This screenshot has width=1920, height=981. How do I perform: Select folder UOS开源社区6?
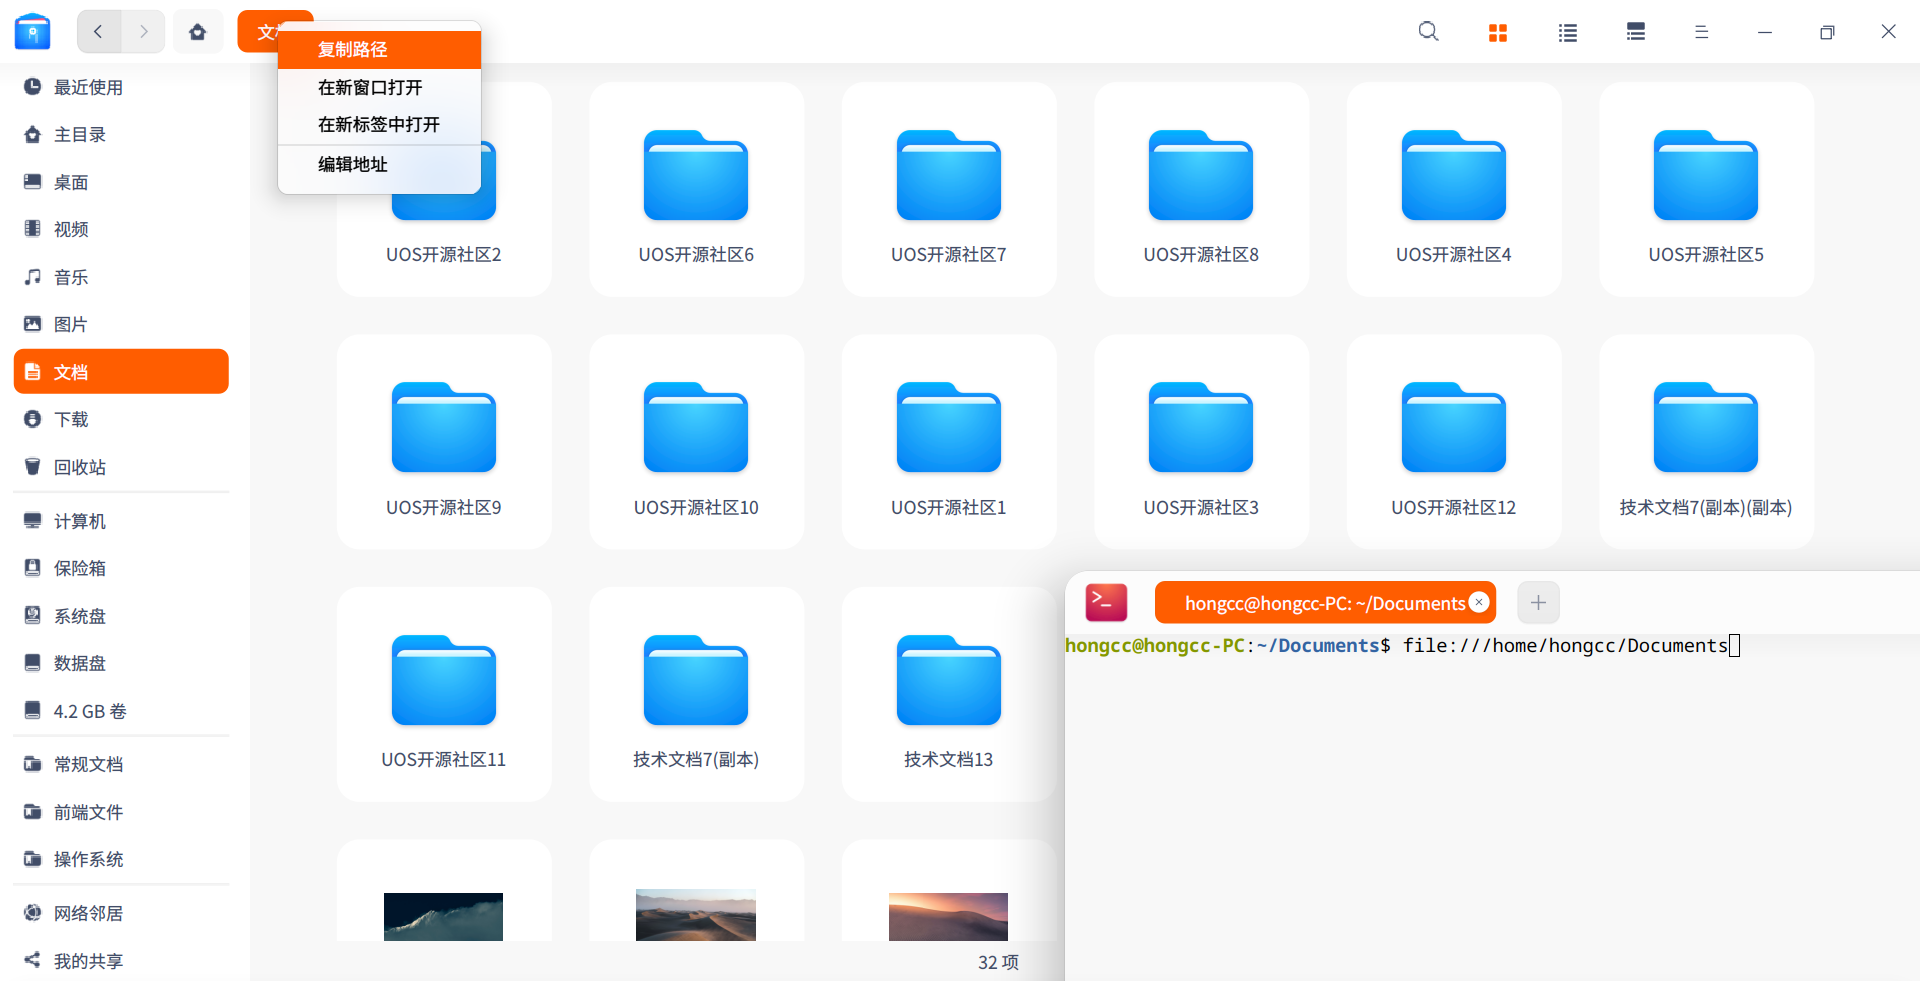coord(696,190)
